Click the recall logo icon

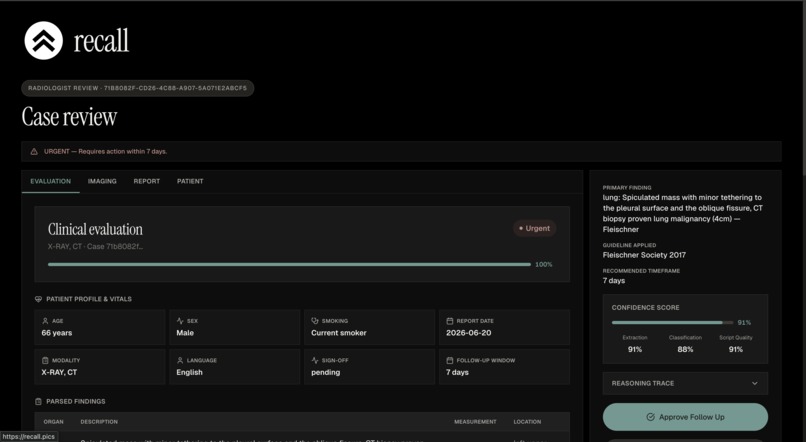44,41
